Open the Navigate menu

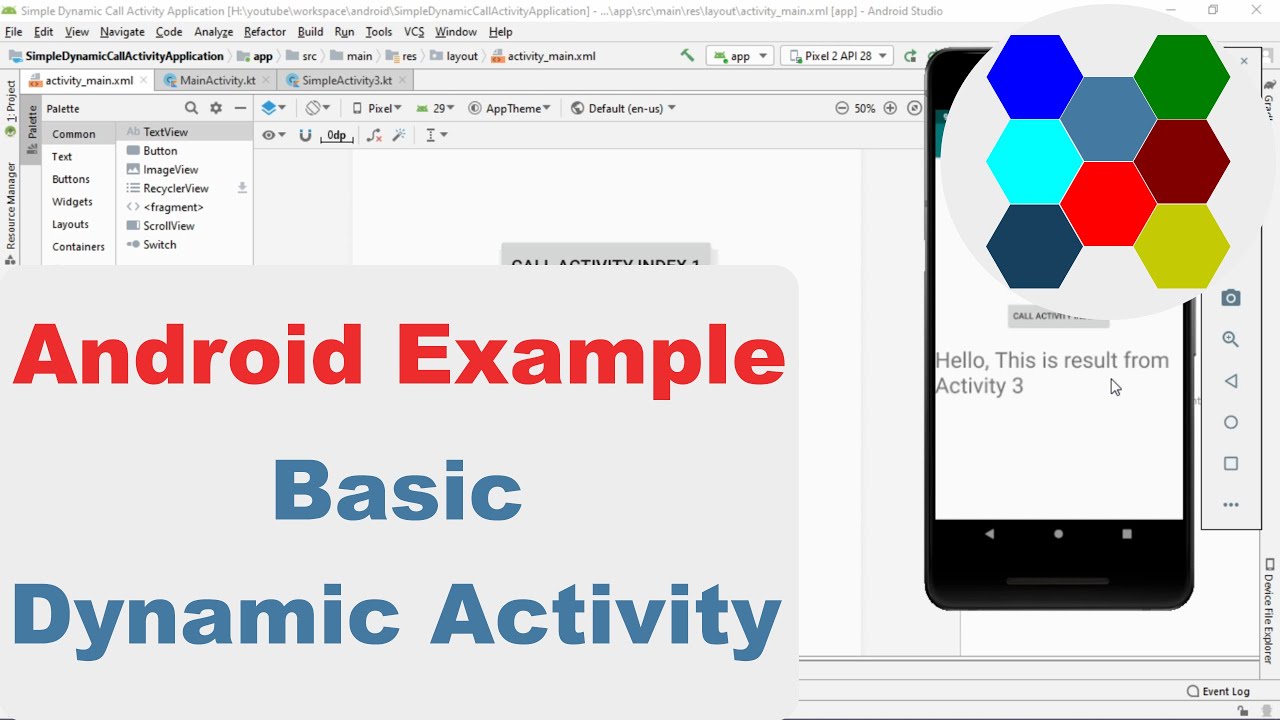pyautogui.click(x=122, y=32)
